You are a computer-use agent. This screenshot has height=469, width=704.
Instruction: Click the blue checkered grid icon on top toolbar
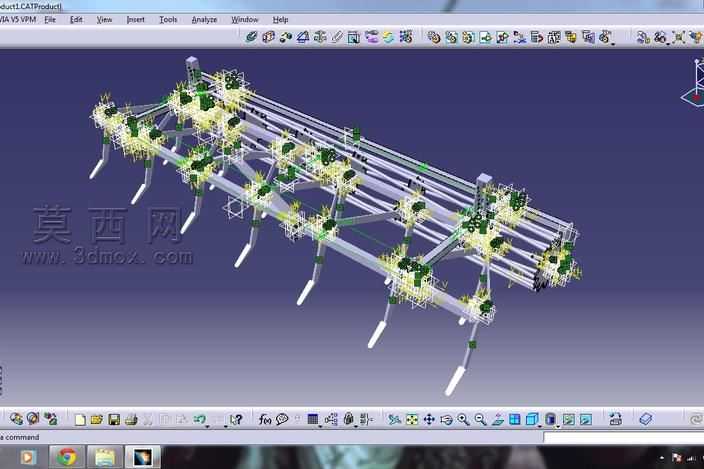click(405, 37)
